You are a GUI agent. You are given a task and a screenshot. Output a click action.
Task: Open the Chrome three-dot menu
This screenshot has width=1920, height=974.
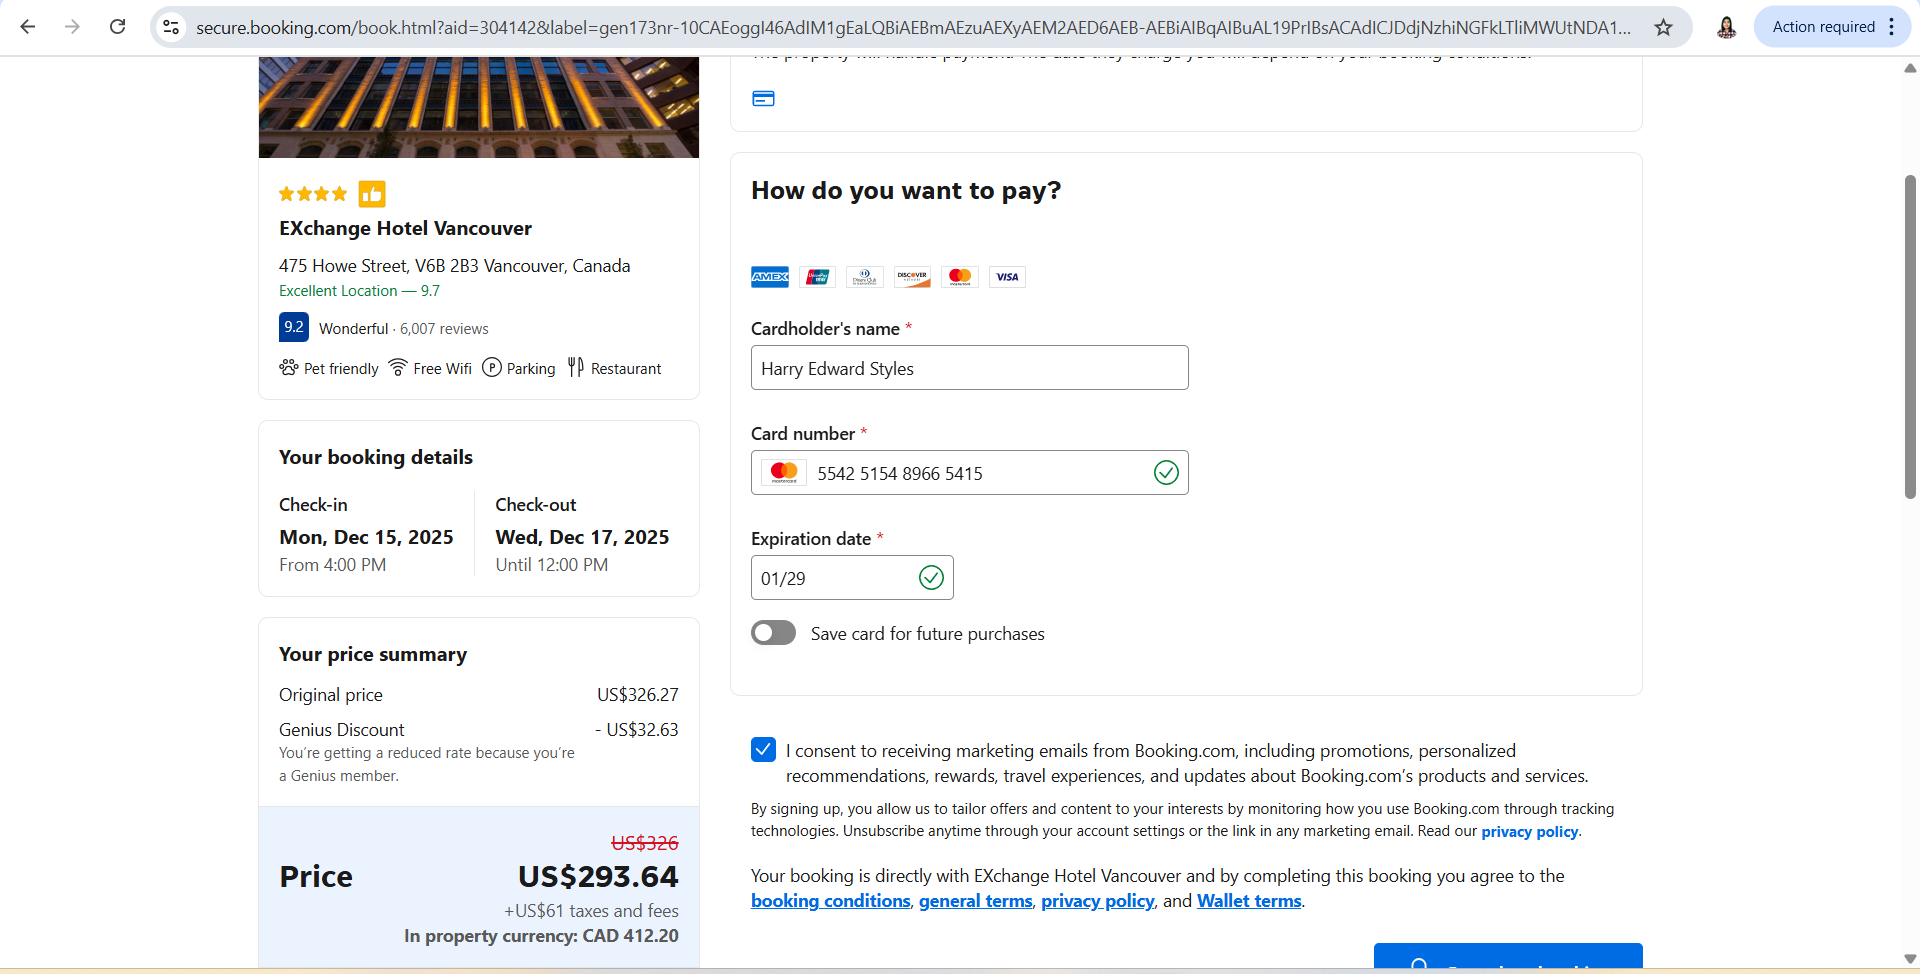pos(1892,27)
